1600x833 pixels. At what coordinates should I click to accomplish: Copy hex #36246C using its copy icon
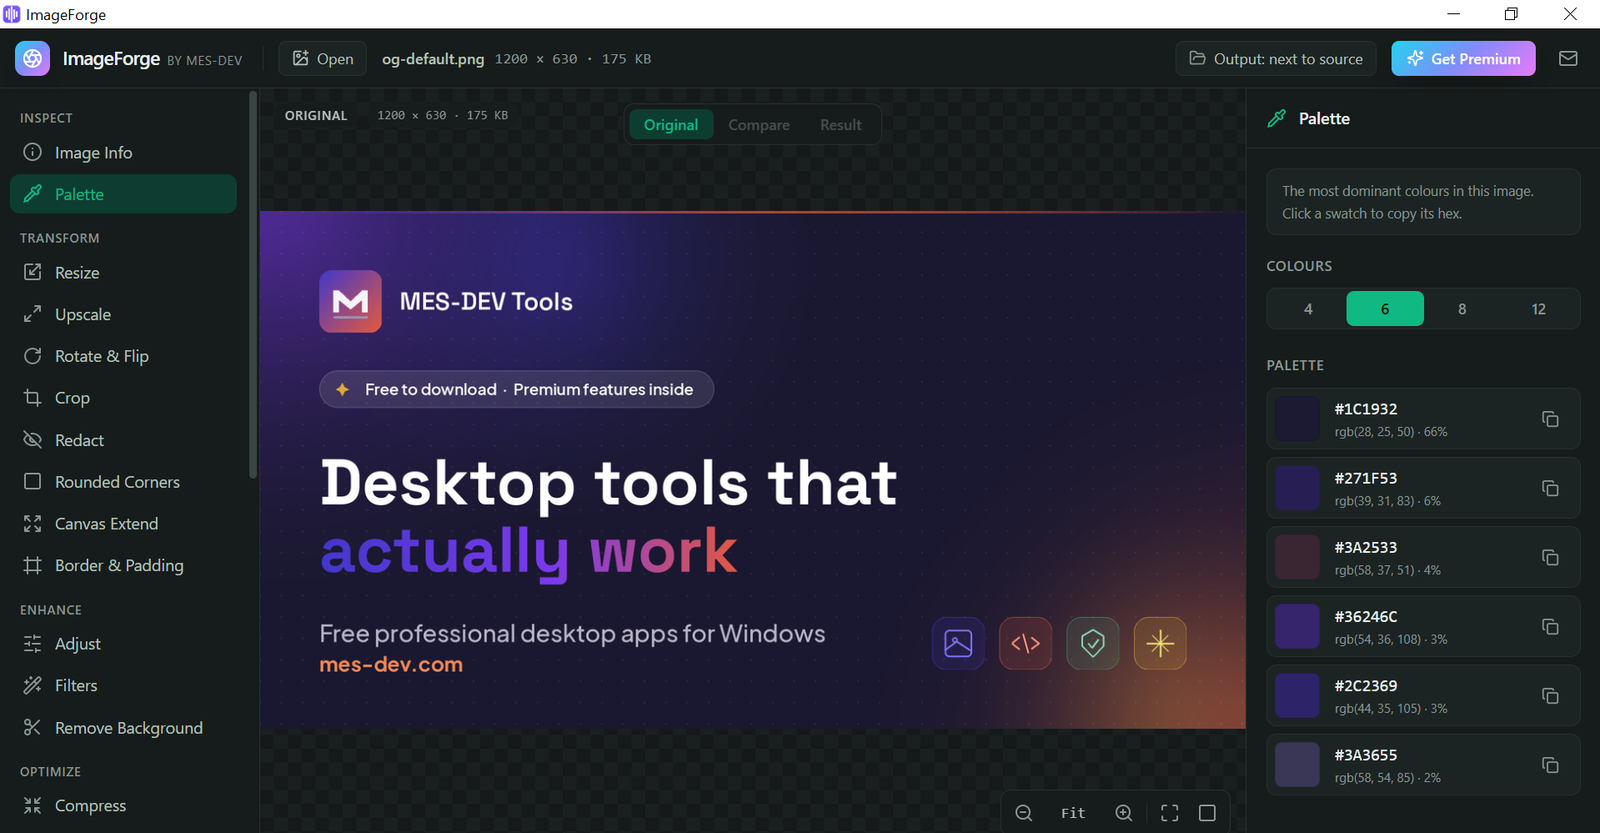click(1550, 626)
